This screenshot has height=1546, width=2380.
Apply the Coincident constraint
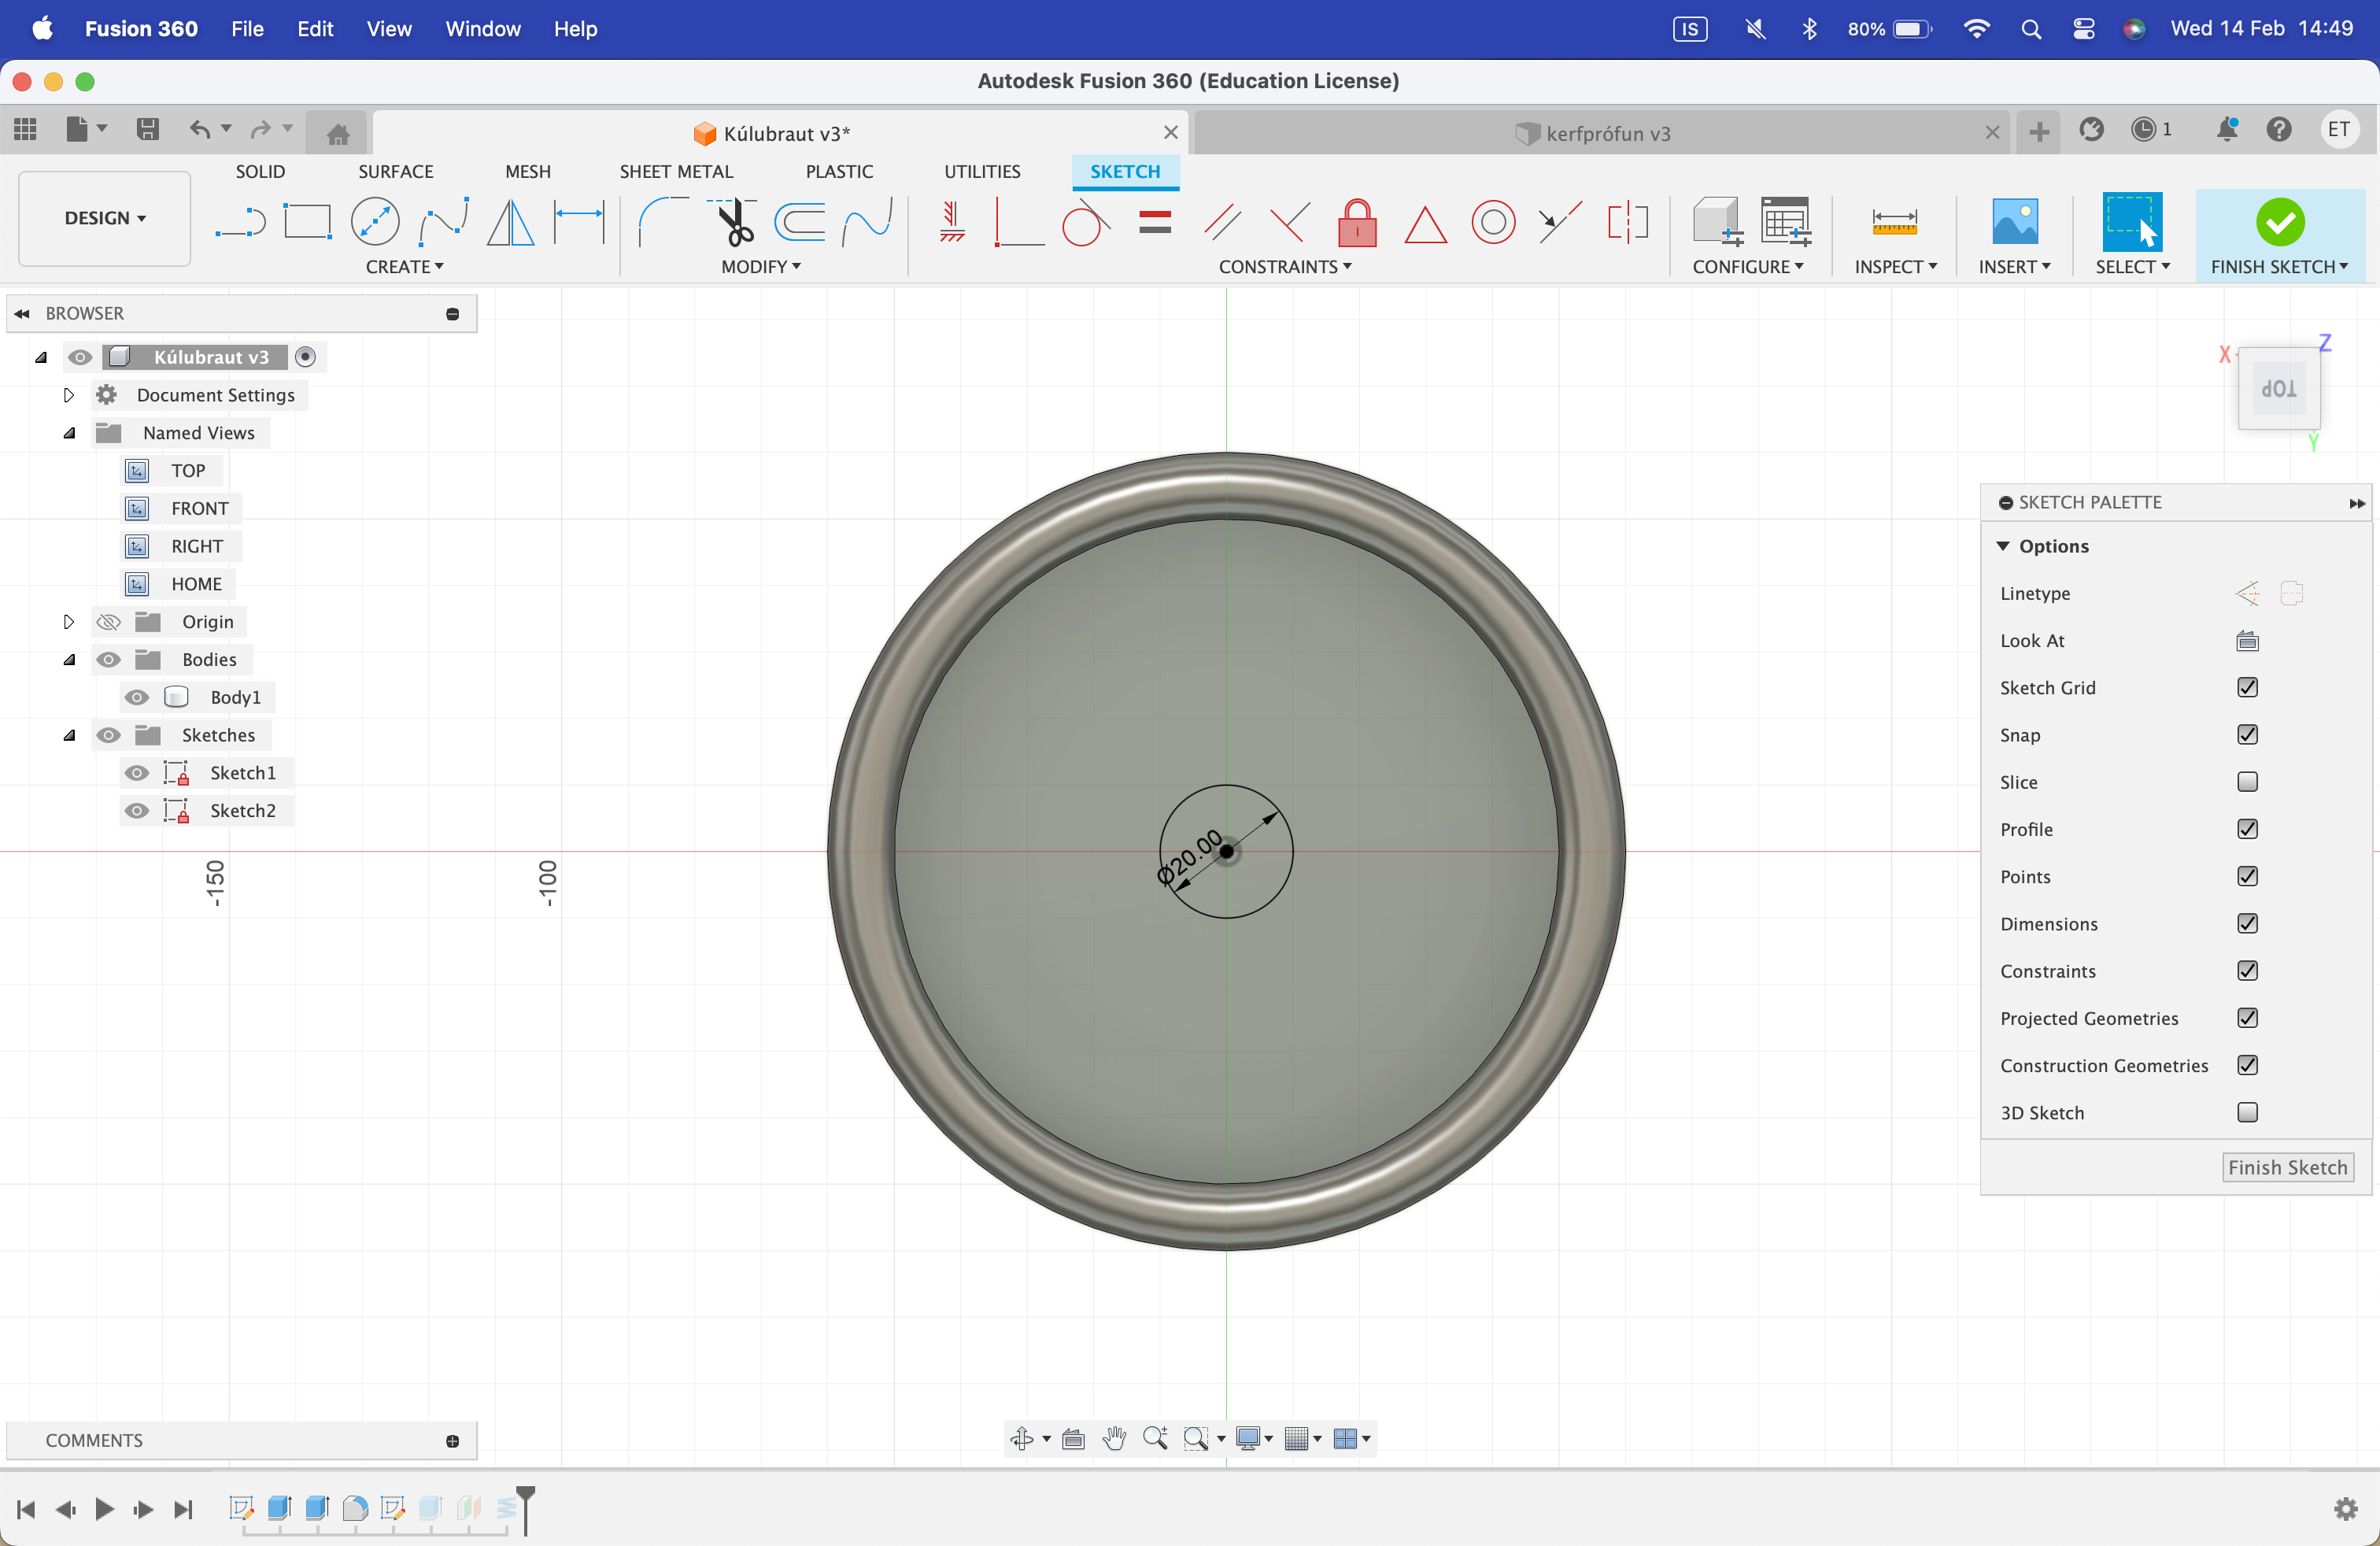1018,222
